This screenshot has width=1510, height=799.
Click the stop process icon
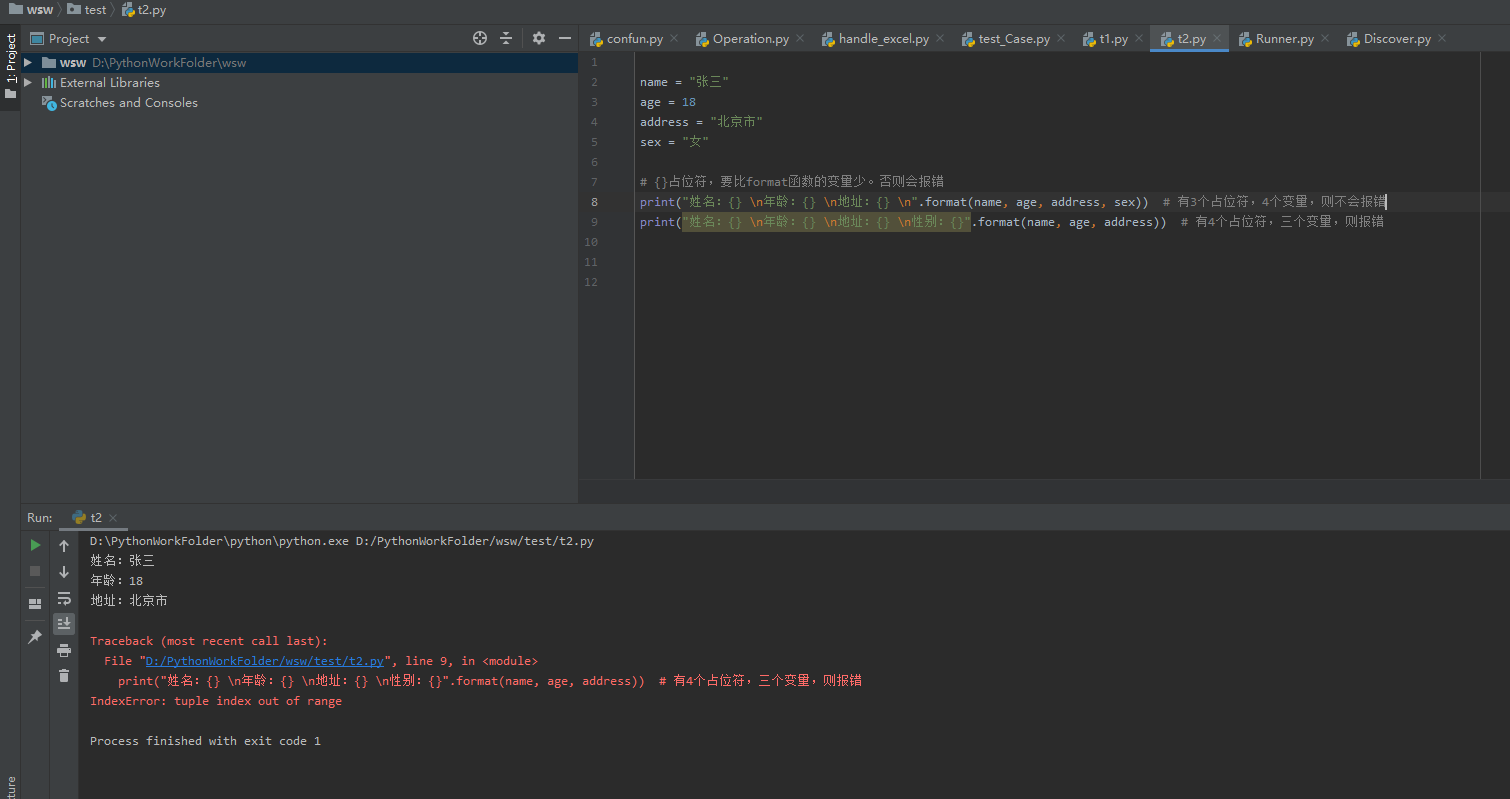coord(35,571)
